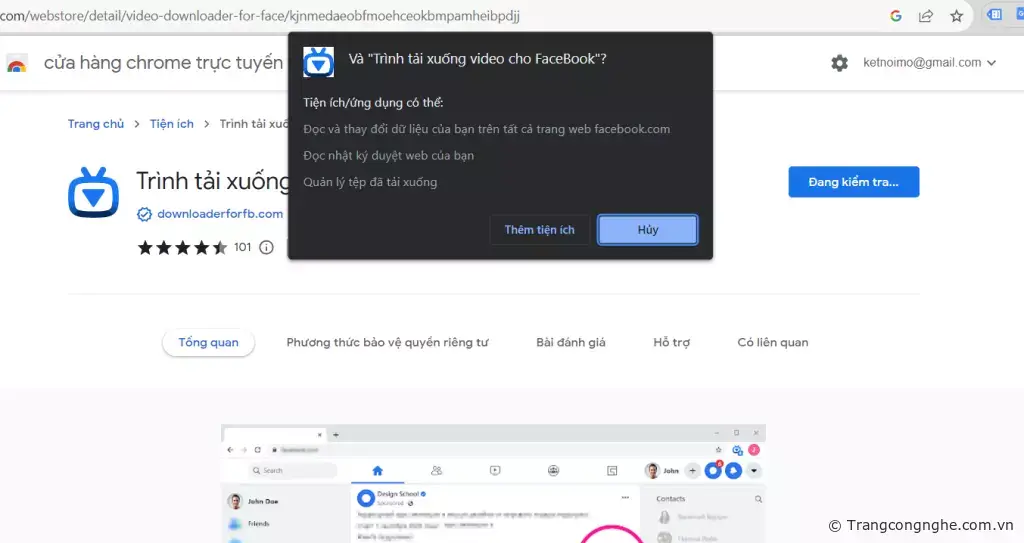The width and height of the screenshot is (1024, 543).
Task: Click the Đang kiểm tra... blue button
Action: [853, 182]
